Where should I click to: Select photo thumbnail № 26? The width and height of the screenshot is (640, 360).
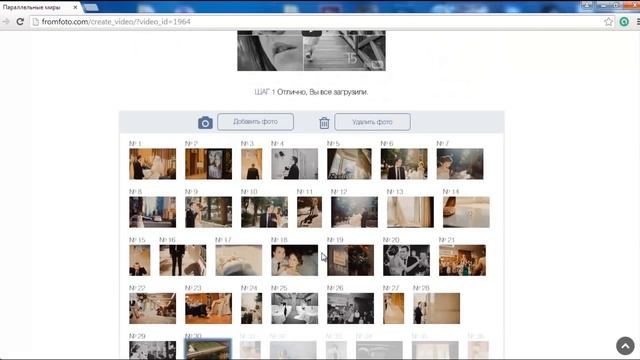[x=350, y=309]
